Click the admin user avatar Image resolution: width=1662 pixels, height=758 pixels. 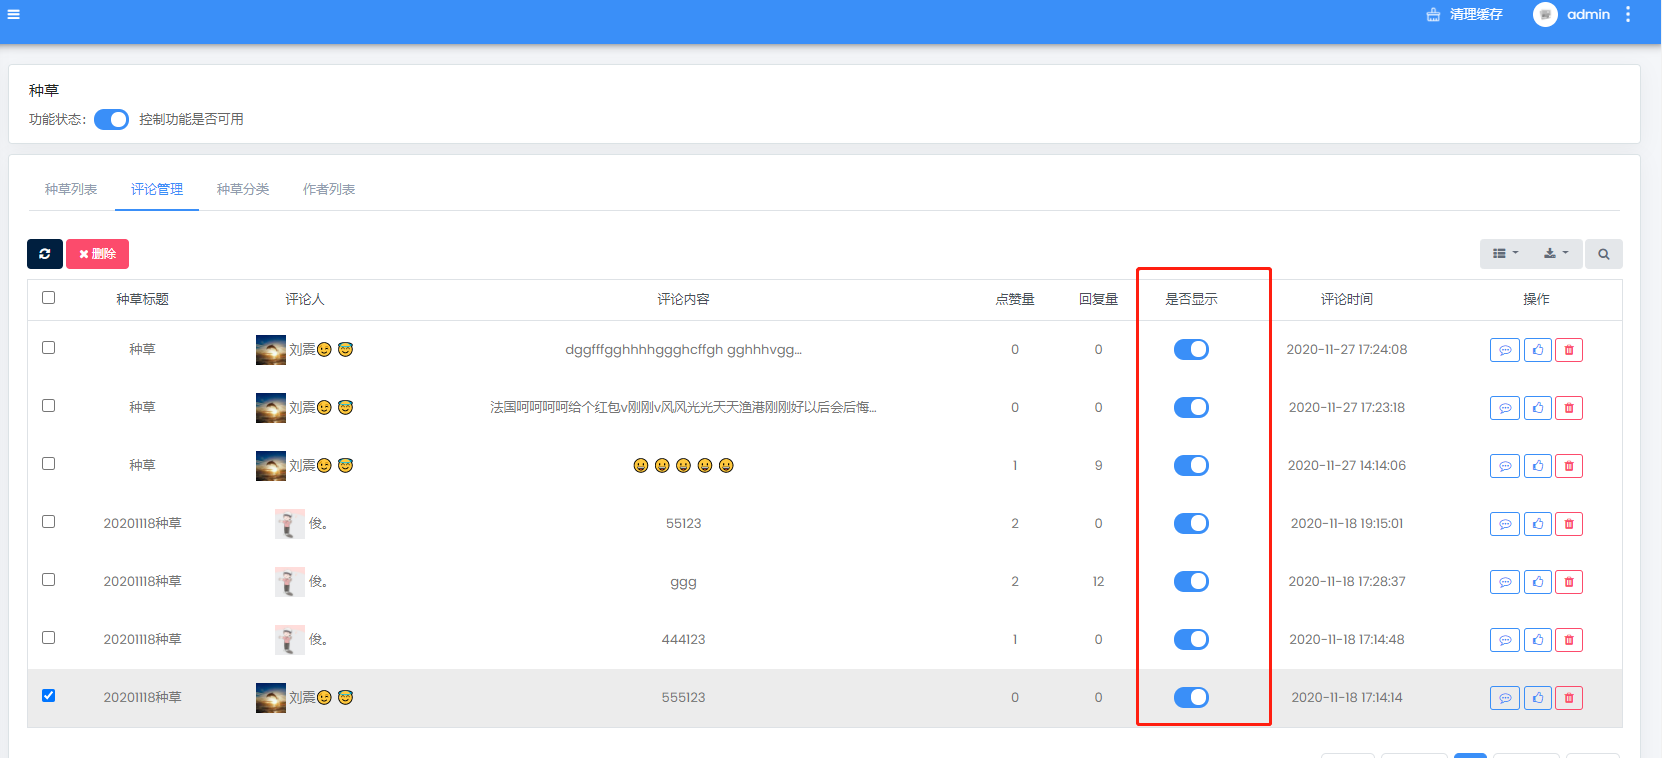point(1545,15)
